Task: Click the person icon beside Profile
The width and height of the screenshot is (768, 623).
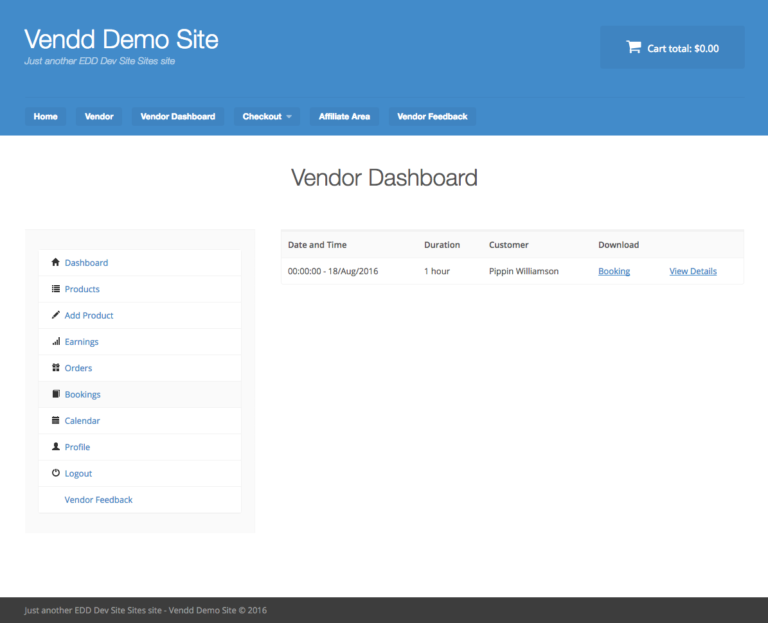Action: pyautogui.click(x=55, y=447)
